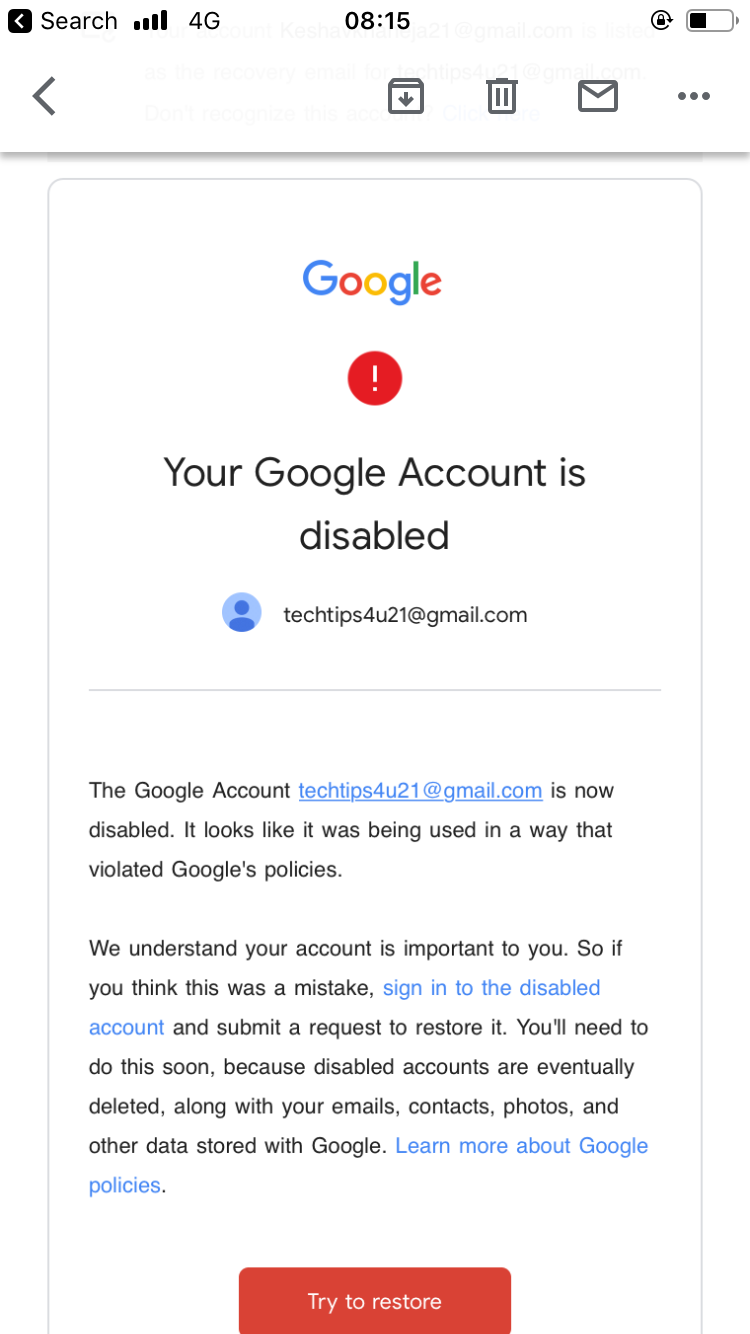Image resolution: width=750 pixels, height=1334 pixels.
Task: Tap the back arrow to leave email
Action: [44, 96]
